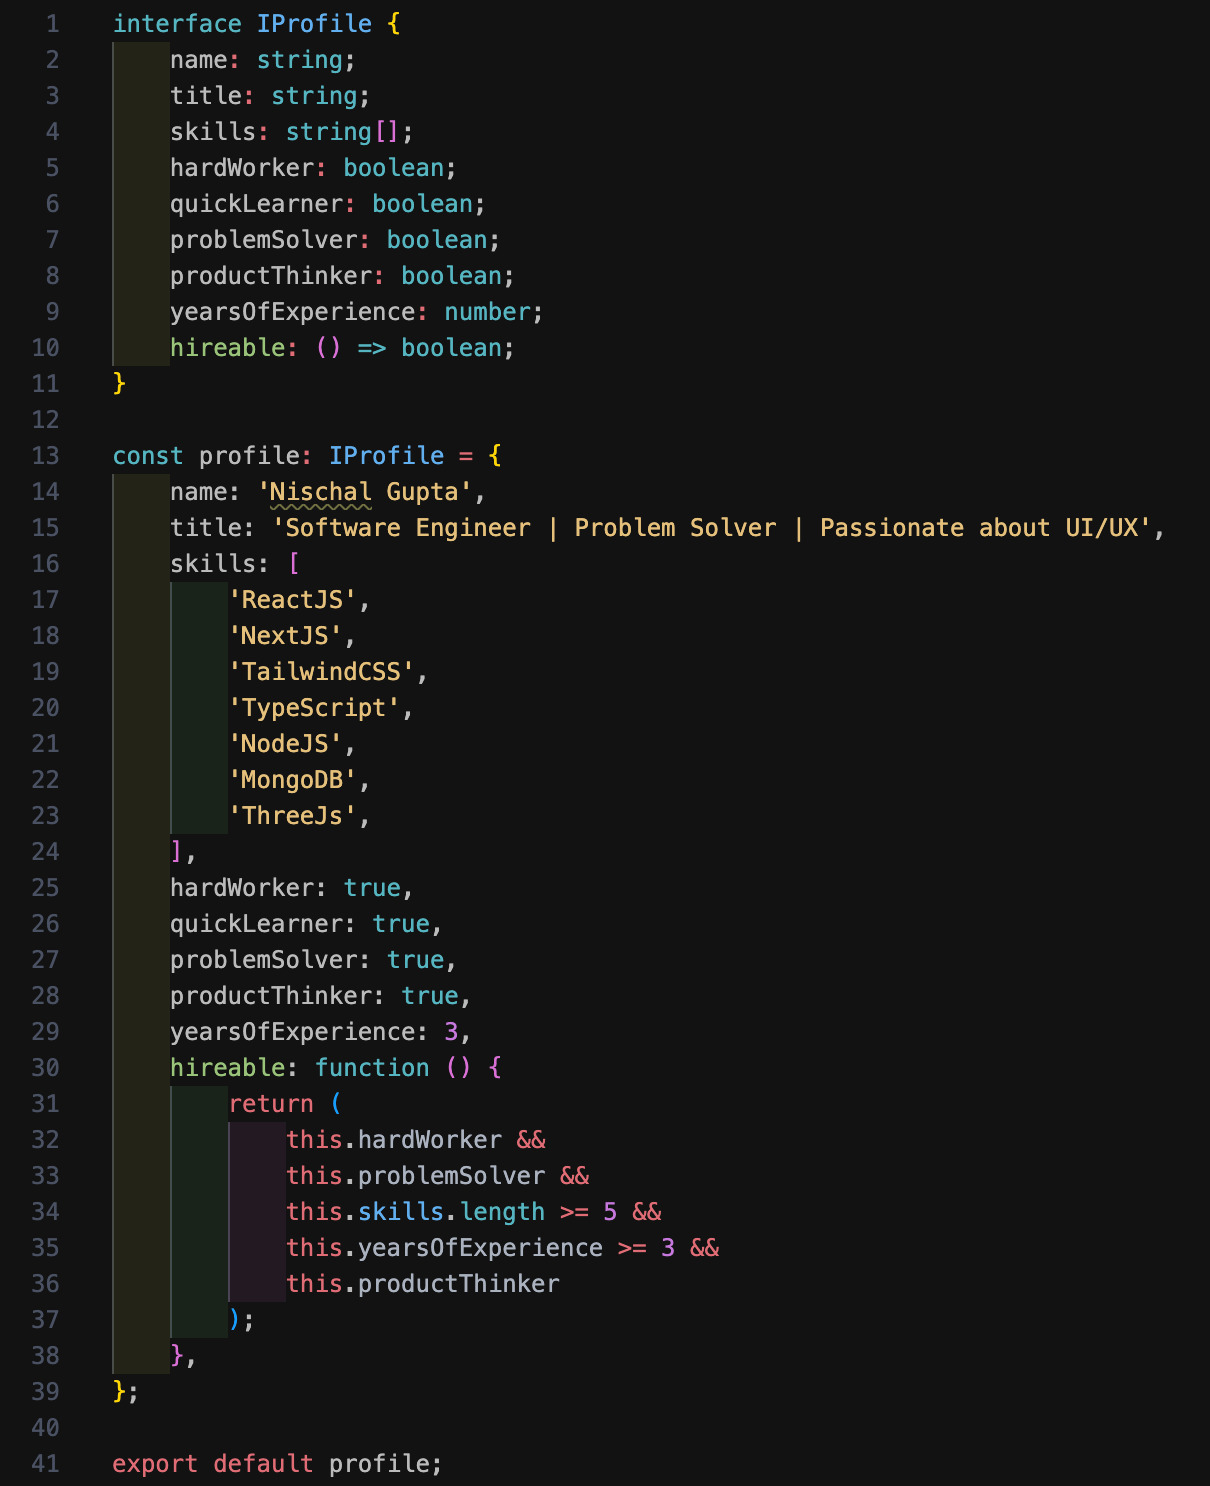The height and width of the screenshot is (1486, 1210).
Task: Click the 'length' property on line 34
Action: [x=502, y=1212]
